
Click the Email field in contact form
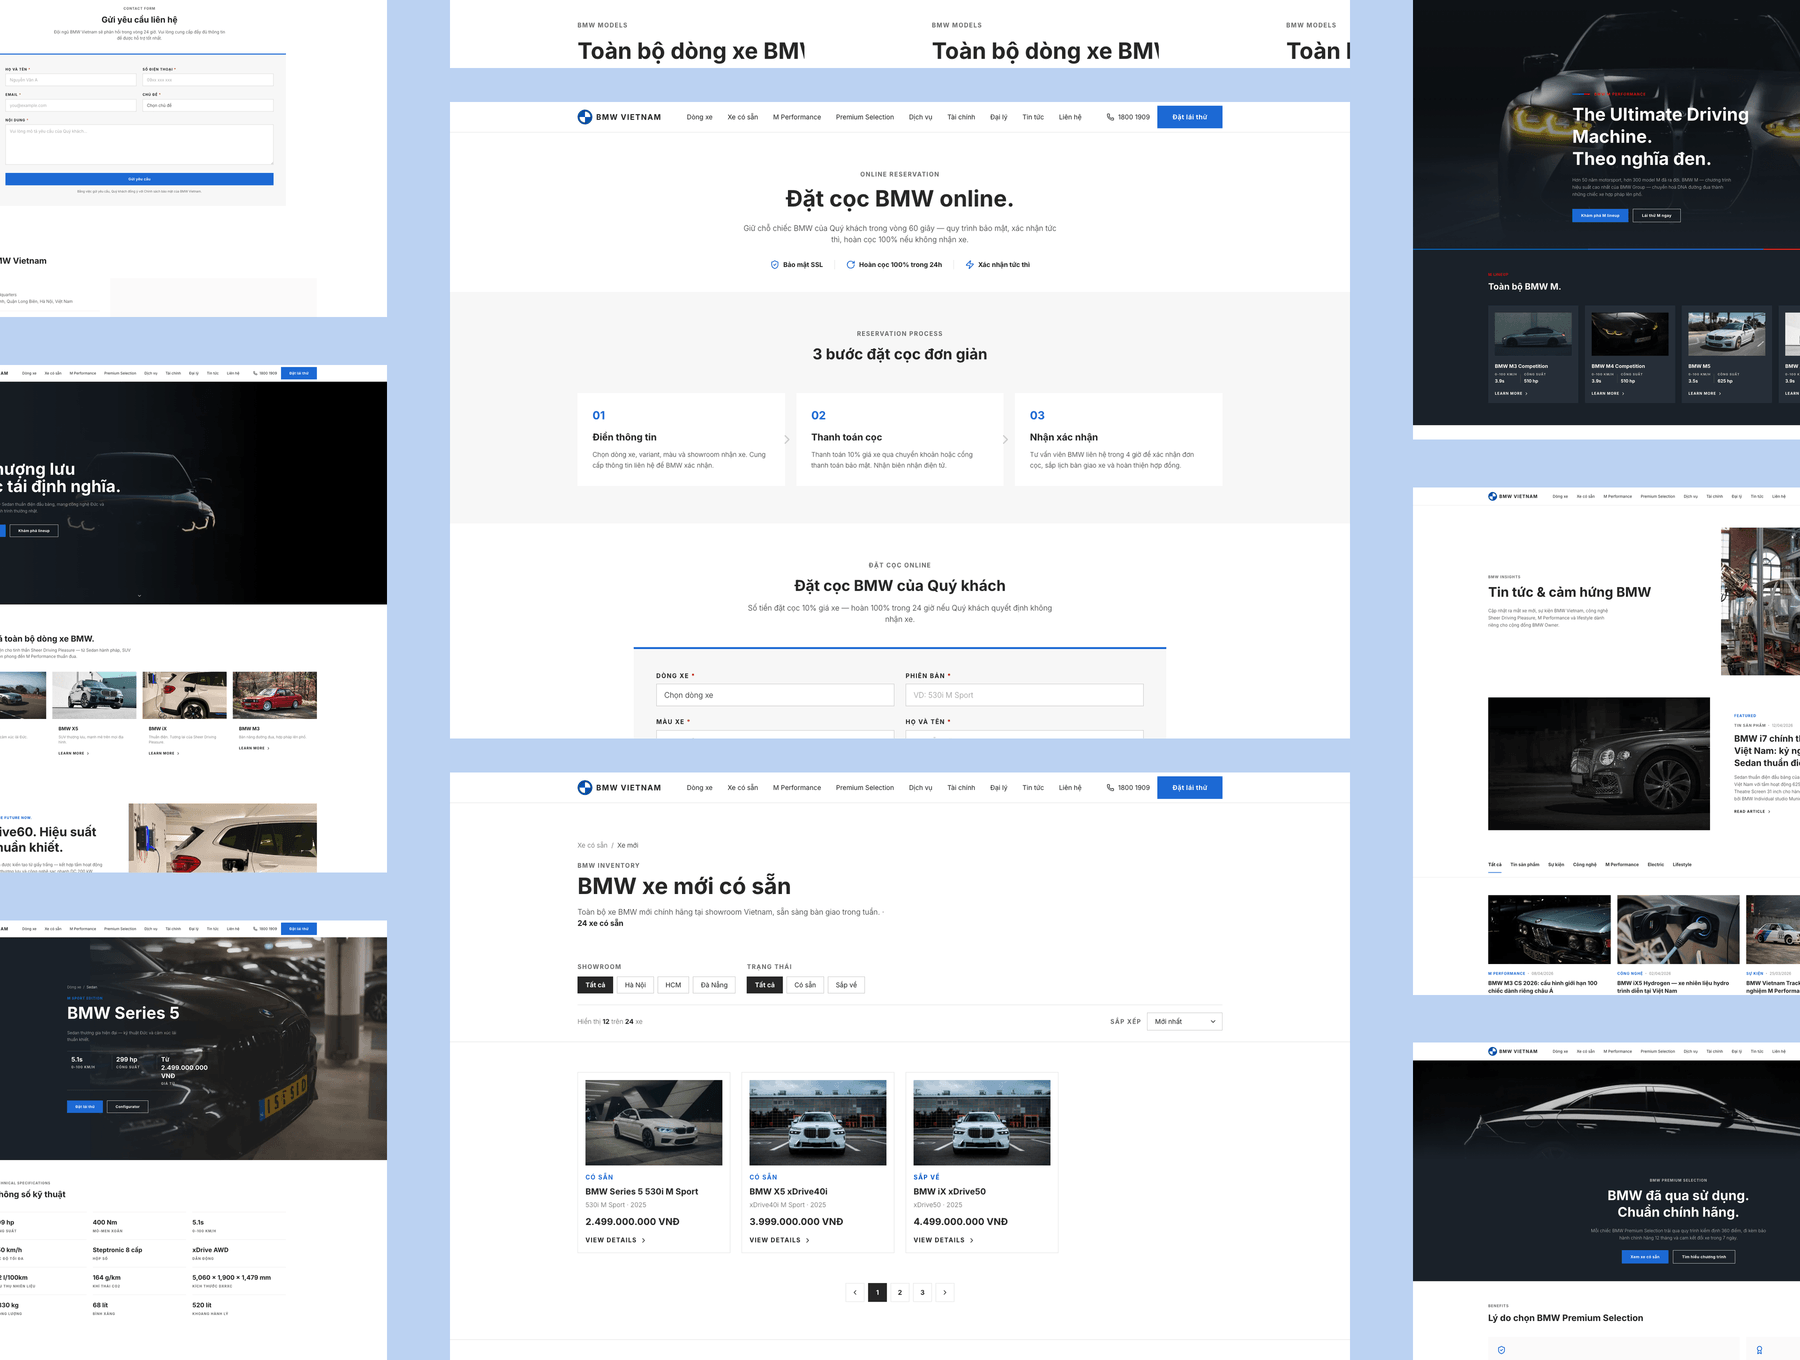[70, 105]
